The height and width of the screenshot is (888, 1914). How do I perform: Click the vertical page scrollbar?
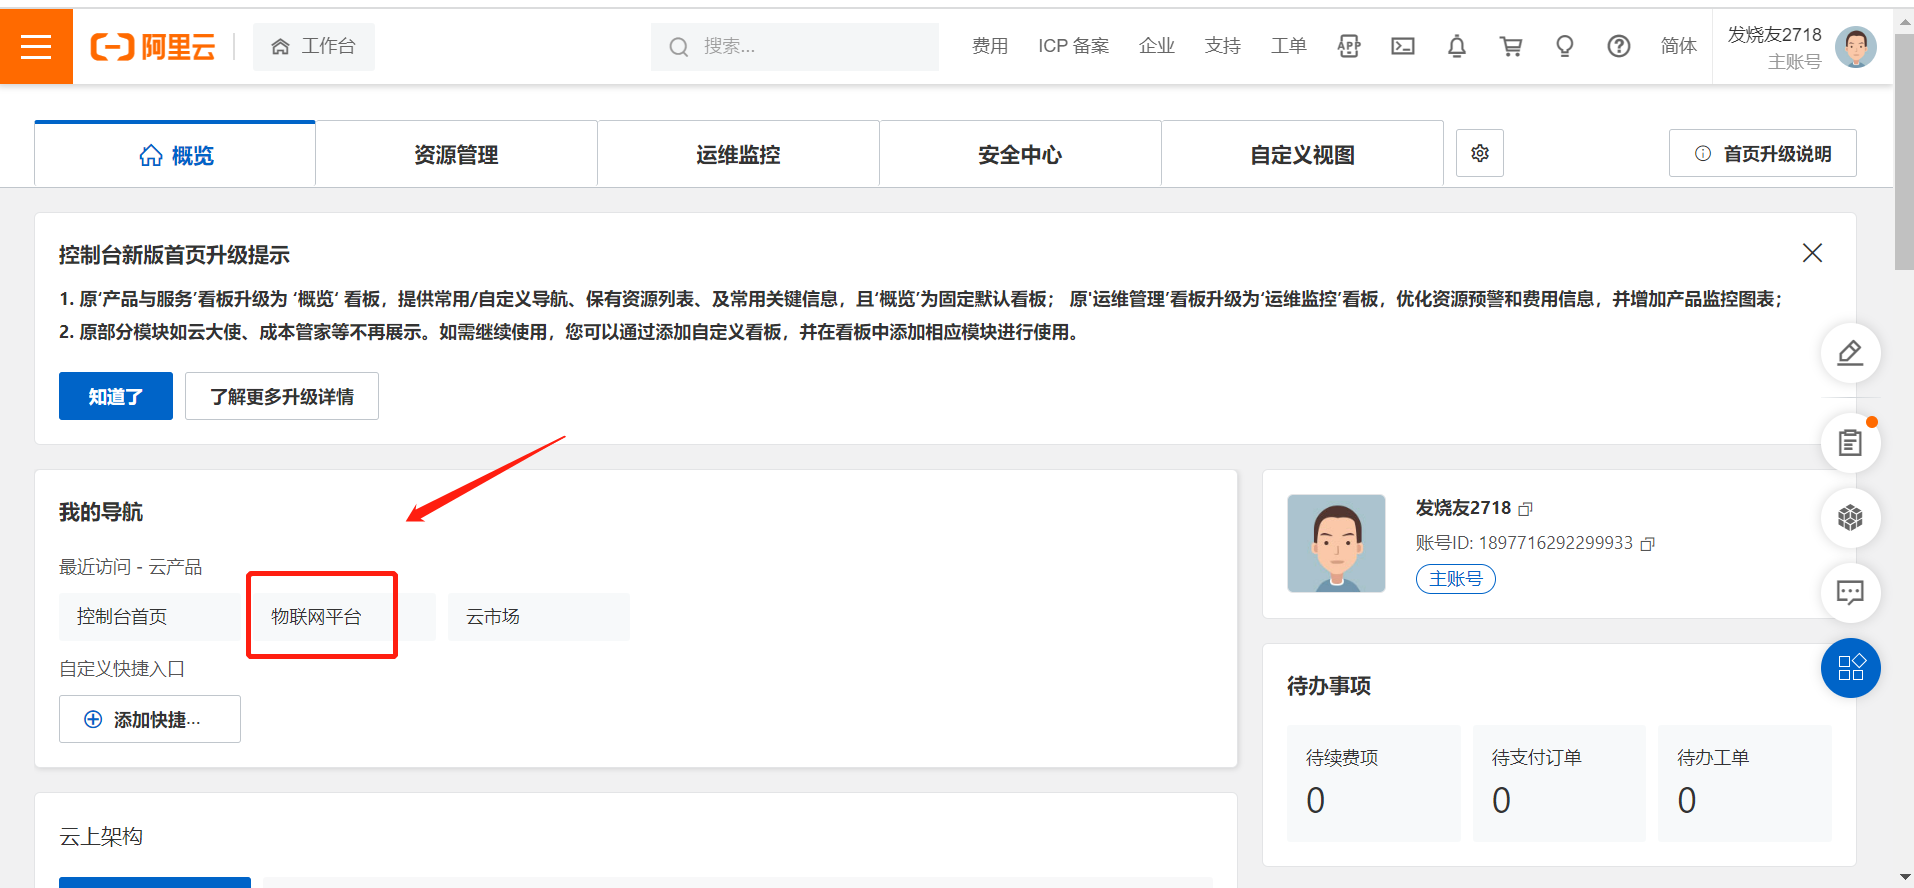coord(1904,150)
